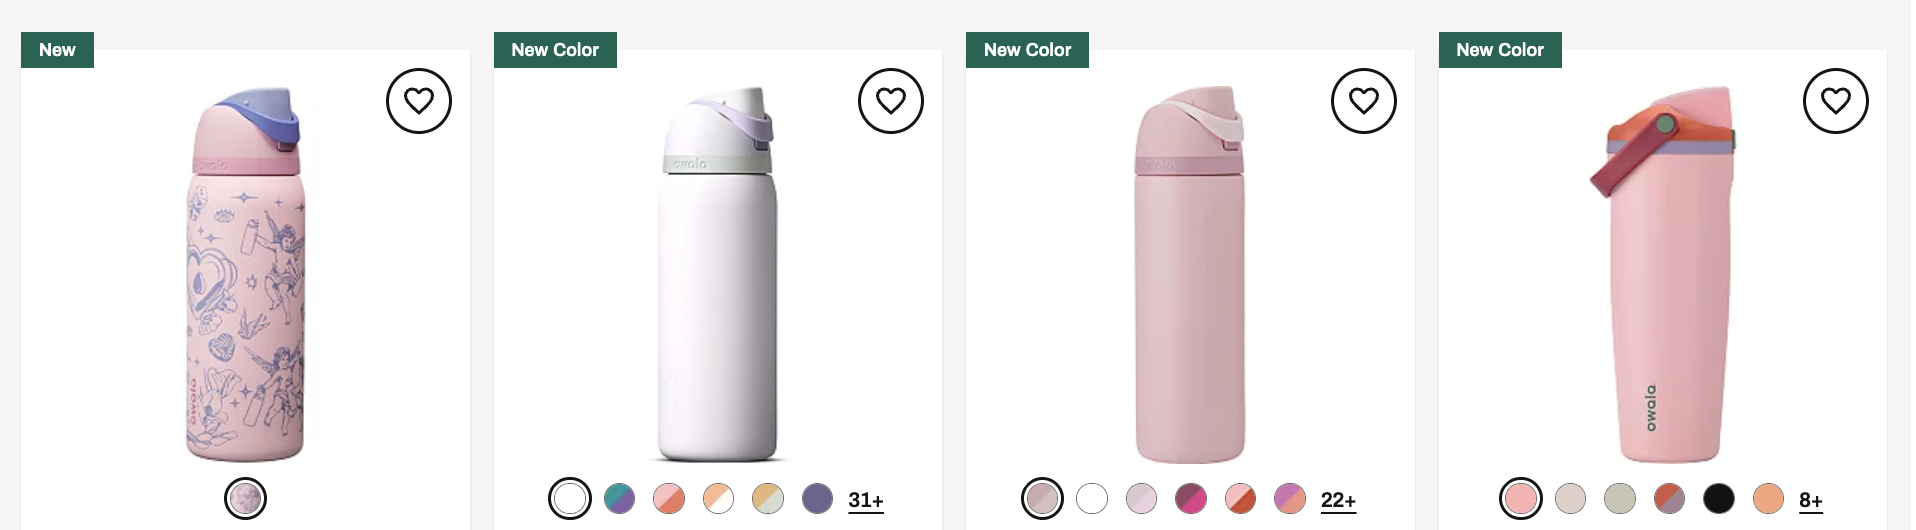Image resolution: width=1916 pixels, height=530 pixels.
Task: Click the single swatch under the cupid bottle
Action: [245, 498]
